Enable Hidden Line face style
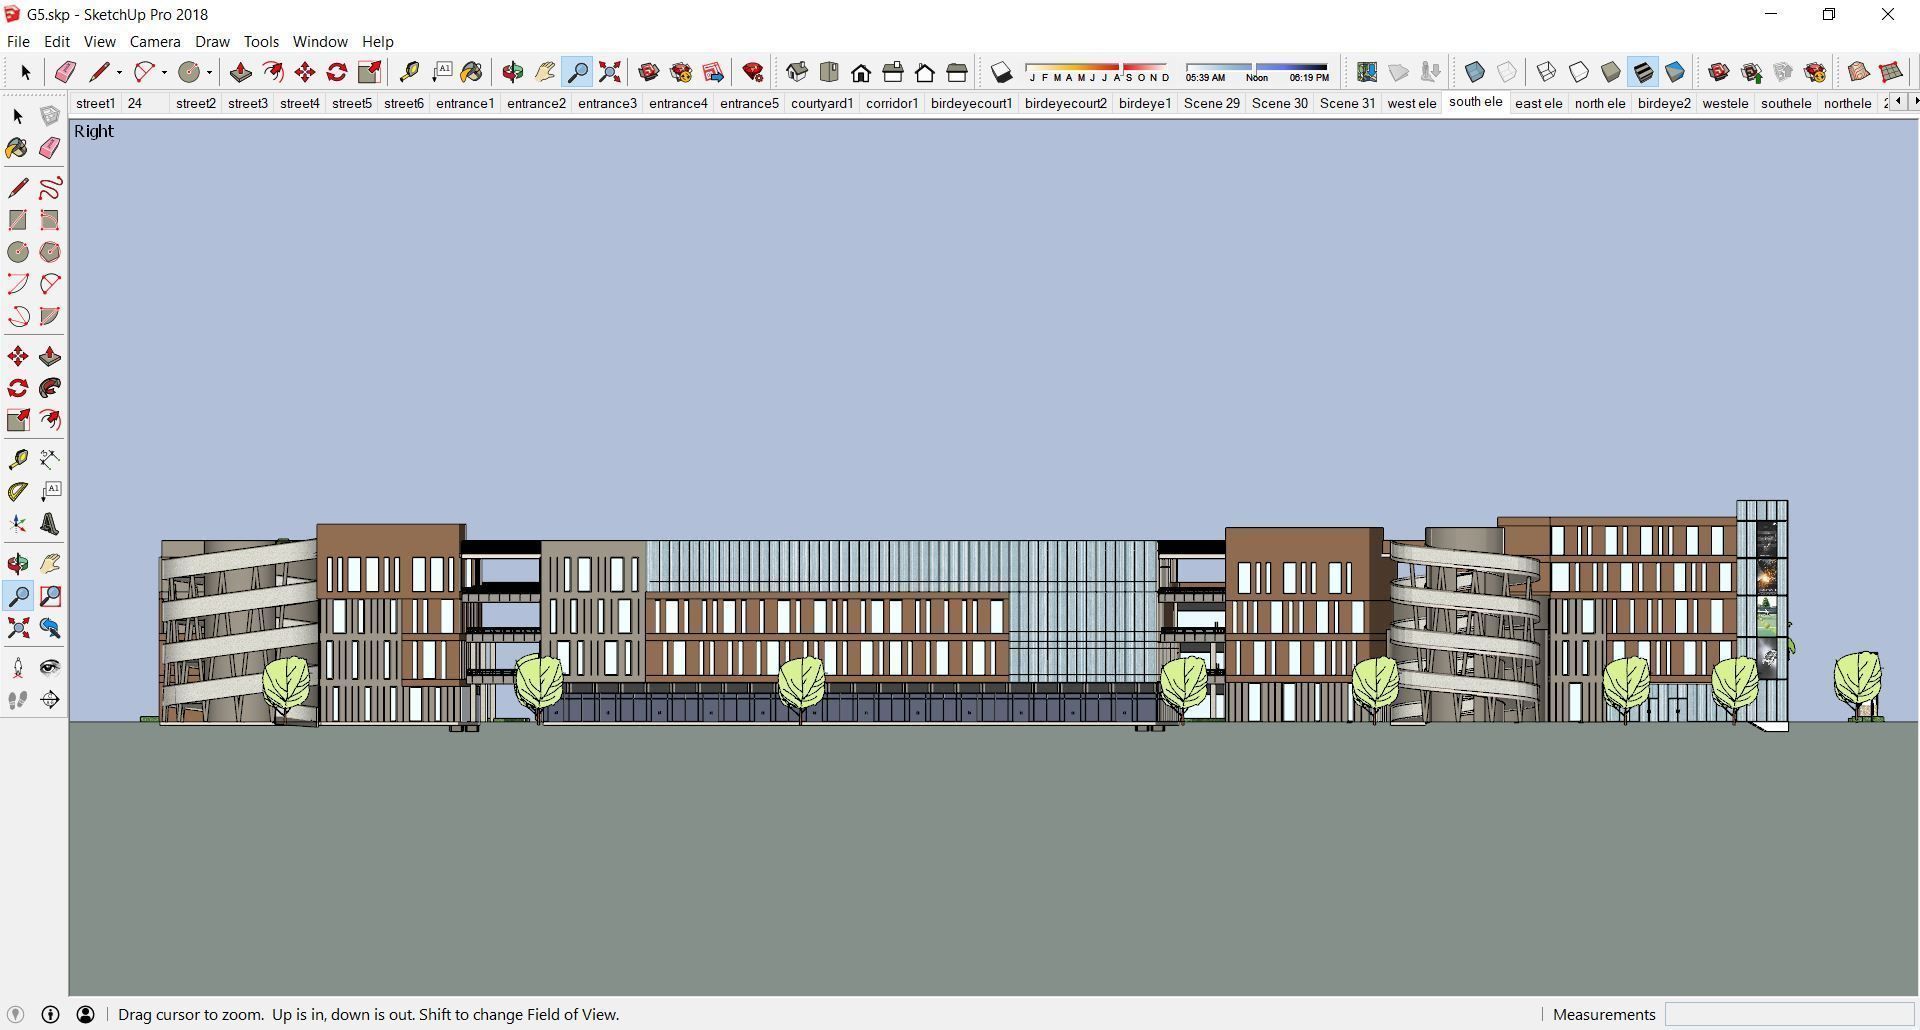 [1579, 72]
